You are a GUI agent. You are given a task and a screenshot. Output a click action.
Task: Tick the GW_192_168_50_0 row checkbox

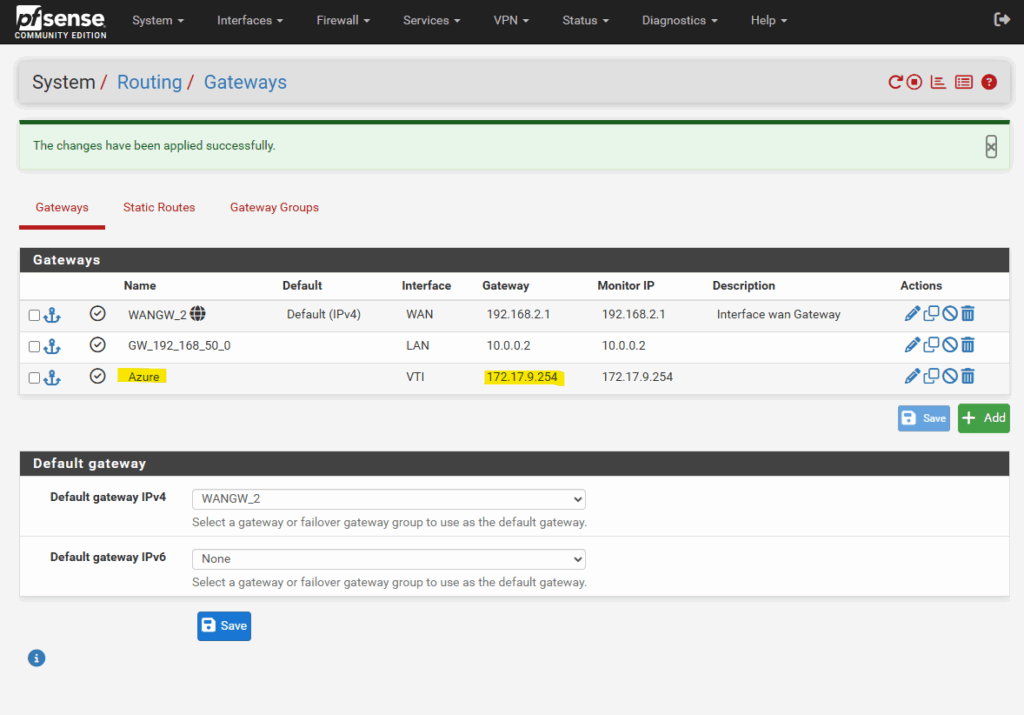point(34,347)
